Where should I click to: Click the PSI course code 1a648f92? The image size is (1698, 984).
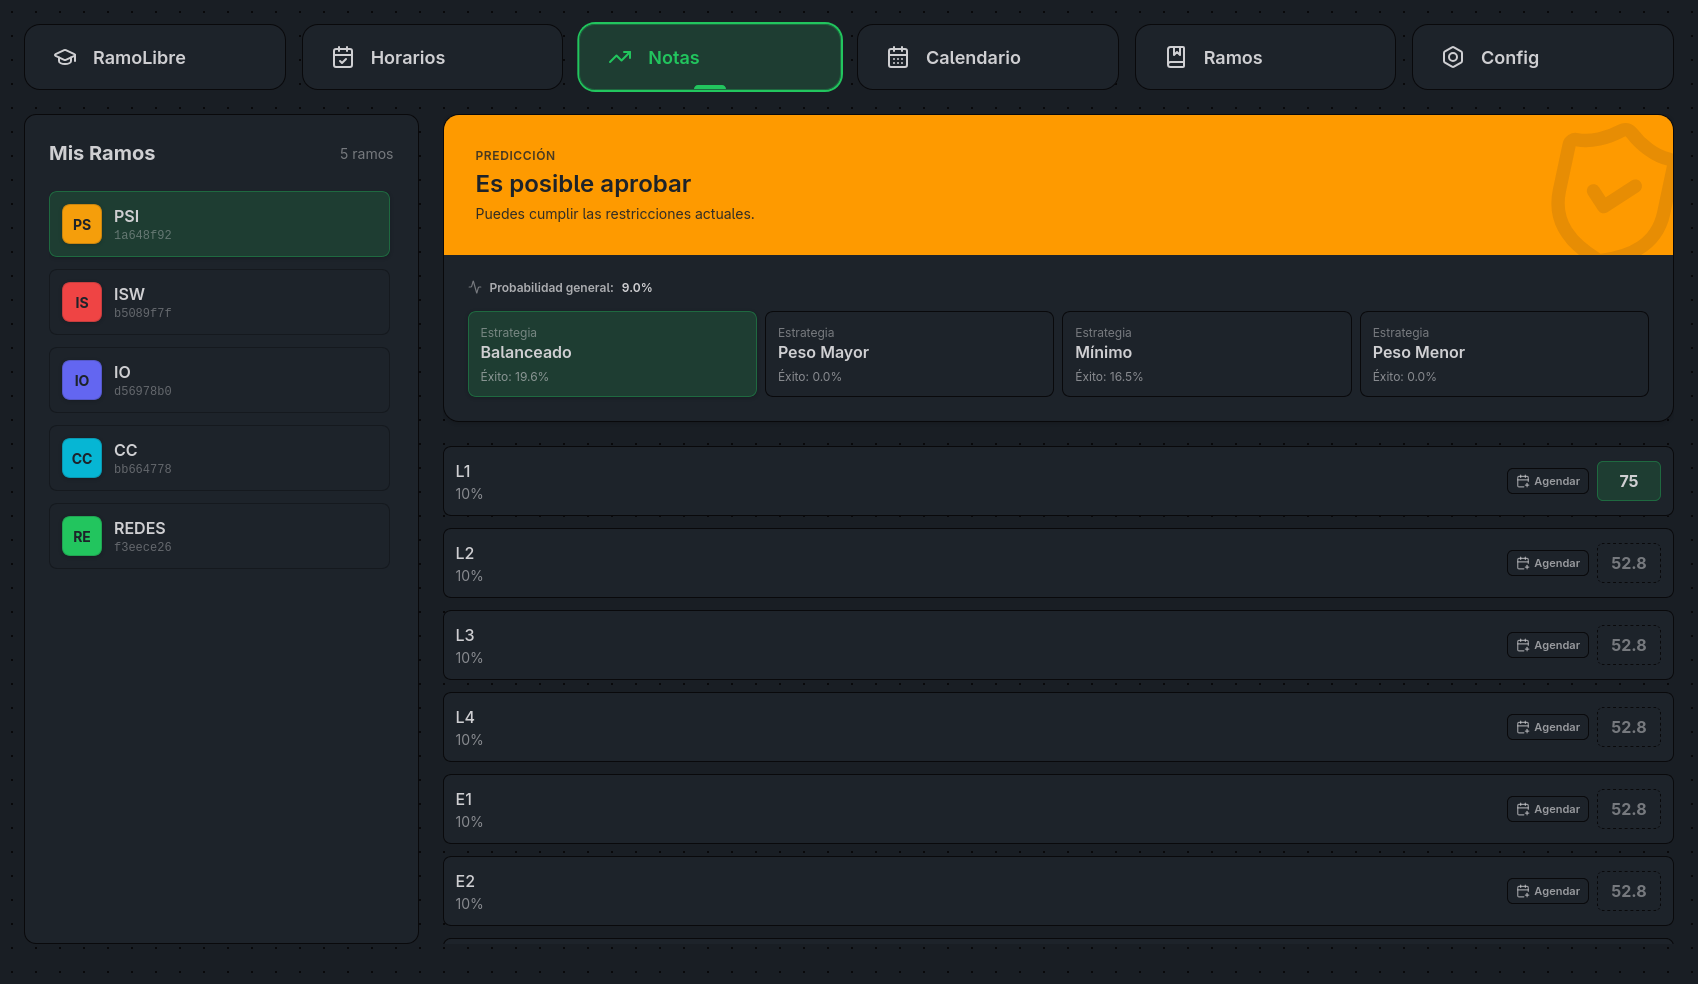pyautogui.click(x=143, y=236)
